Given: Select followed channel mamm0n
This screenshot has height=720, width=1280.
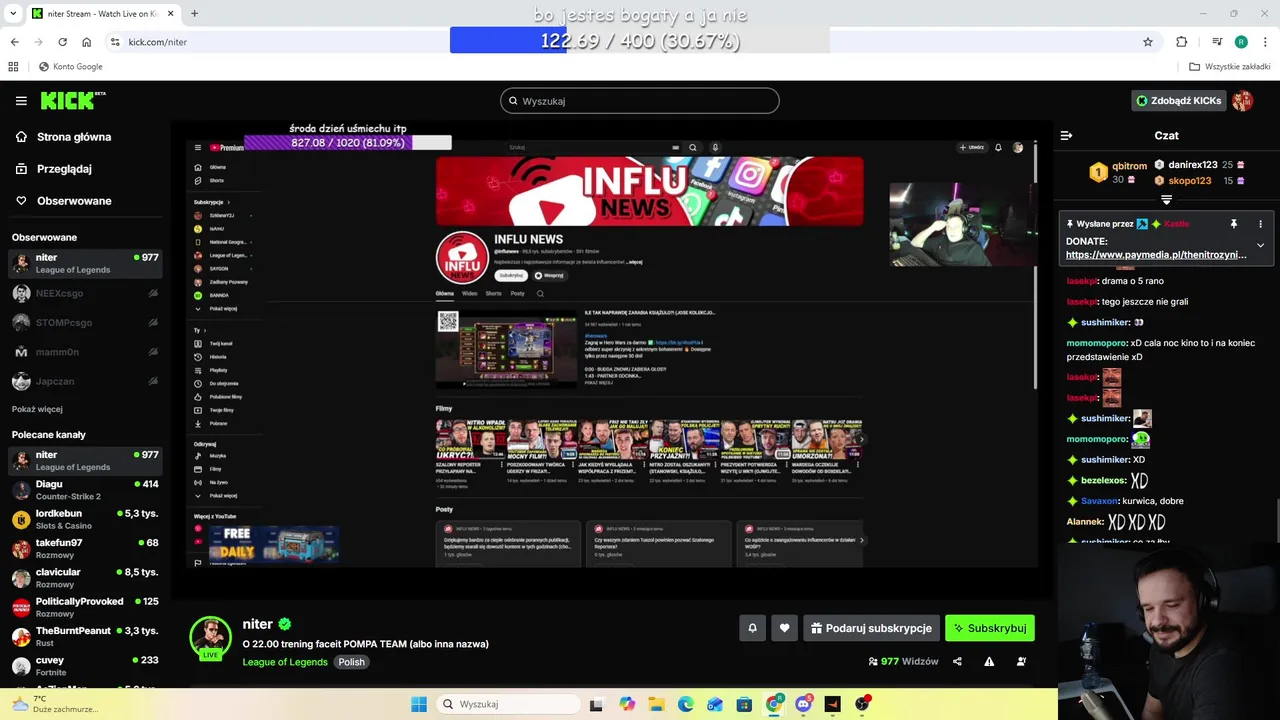Looking at the screenshot, I should (85, 352).
